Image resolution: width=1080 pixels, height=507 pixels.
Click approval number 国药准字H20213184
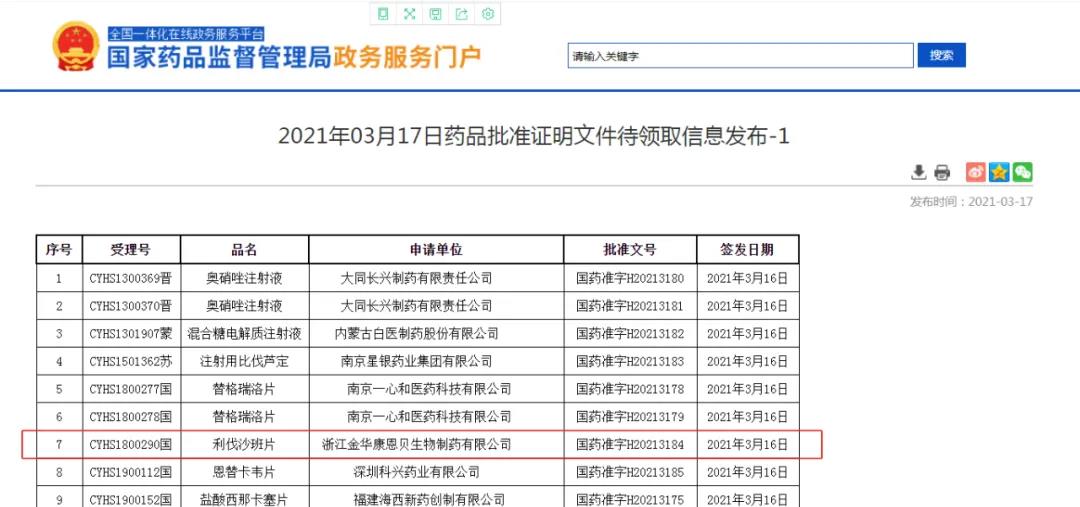[x=630, y=444]
